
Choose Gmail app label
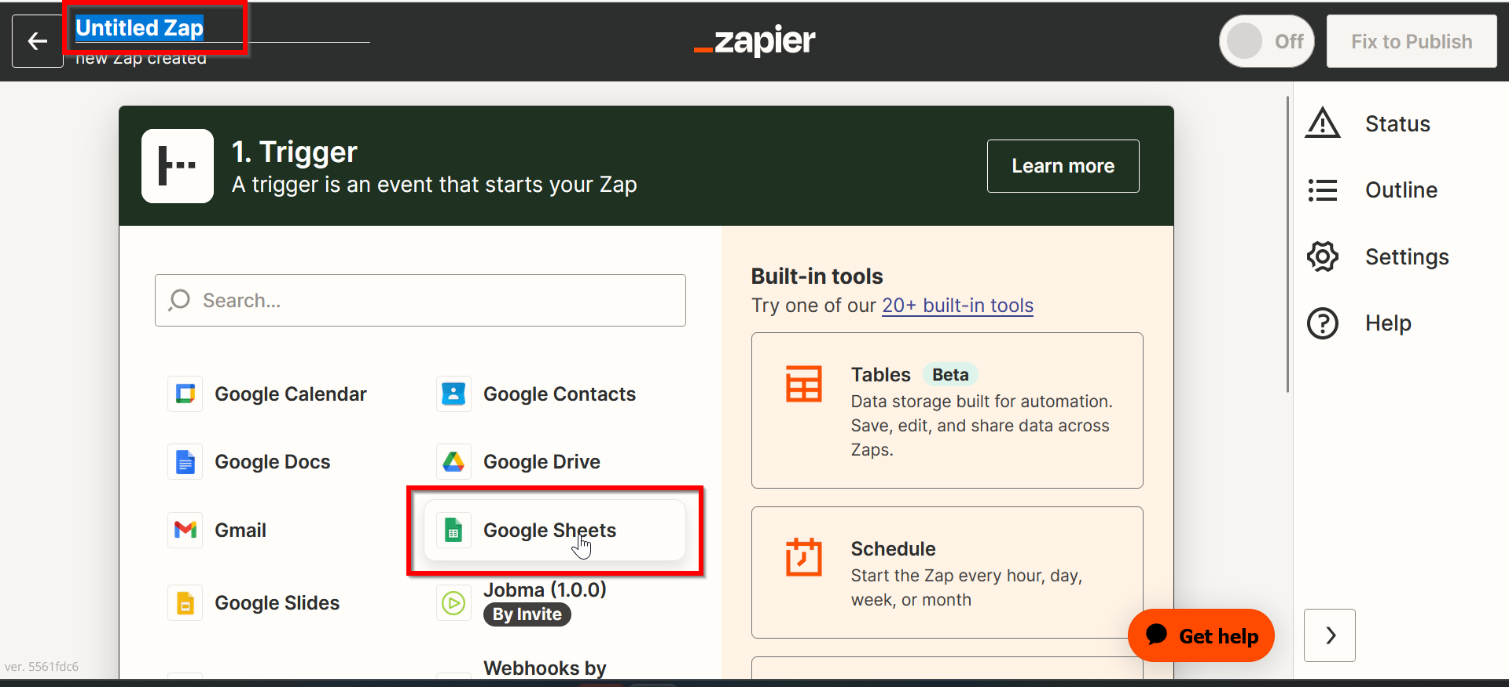[x=241, y=530]
